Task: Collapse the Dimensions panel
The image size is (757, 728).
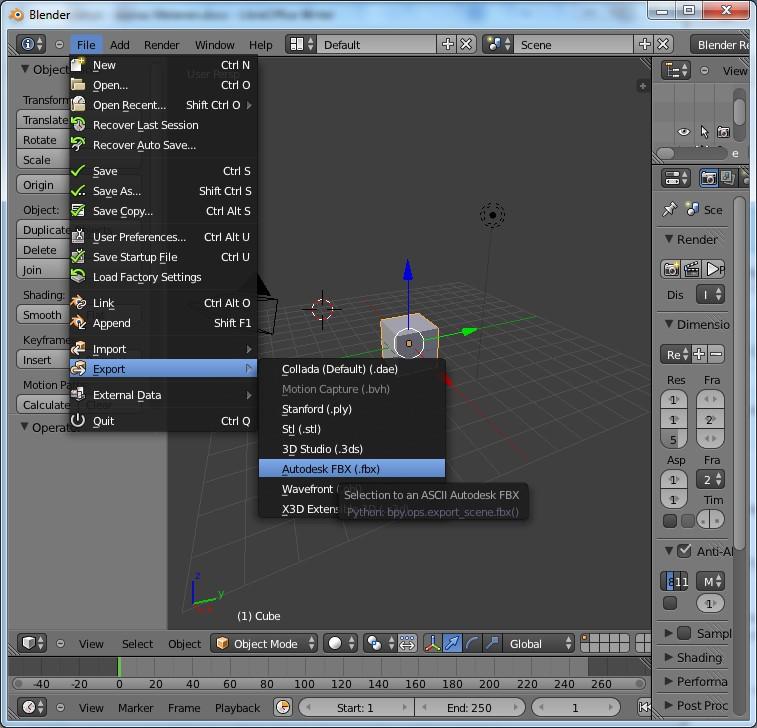Action: tap(669, 324)
